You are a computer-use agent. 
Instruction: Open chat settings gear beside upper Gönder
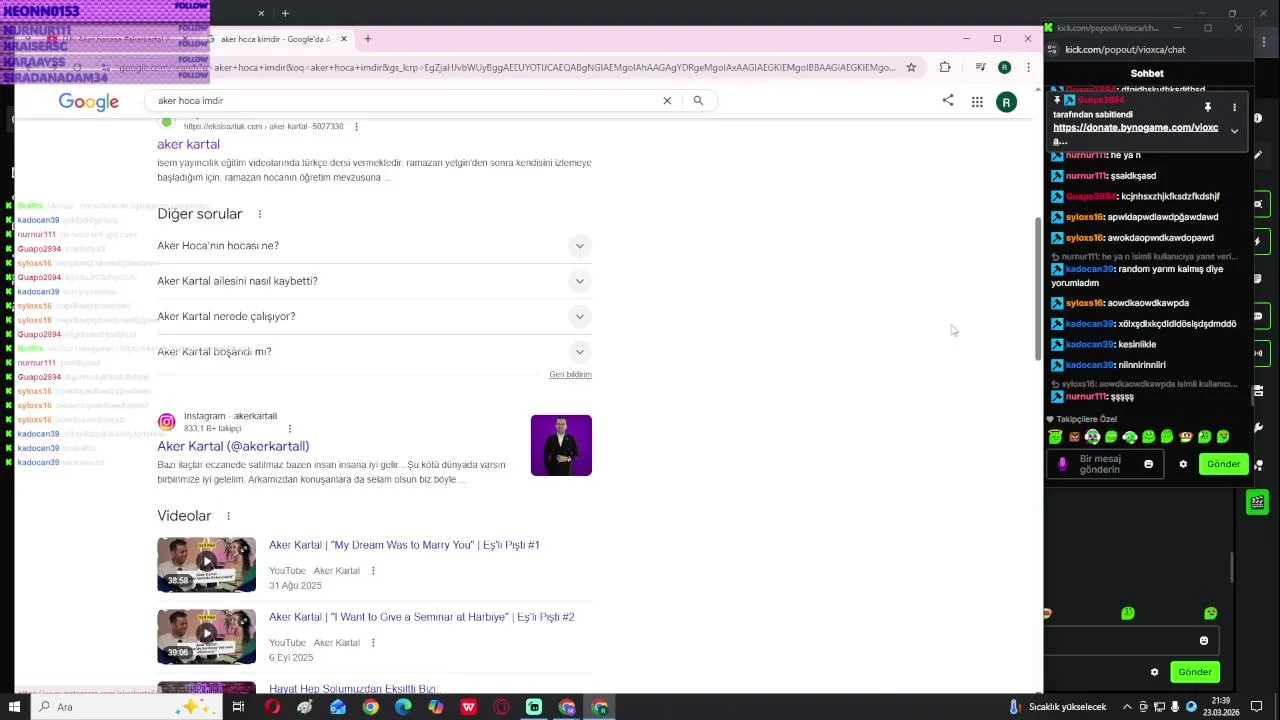tap(1183, 464)
